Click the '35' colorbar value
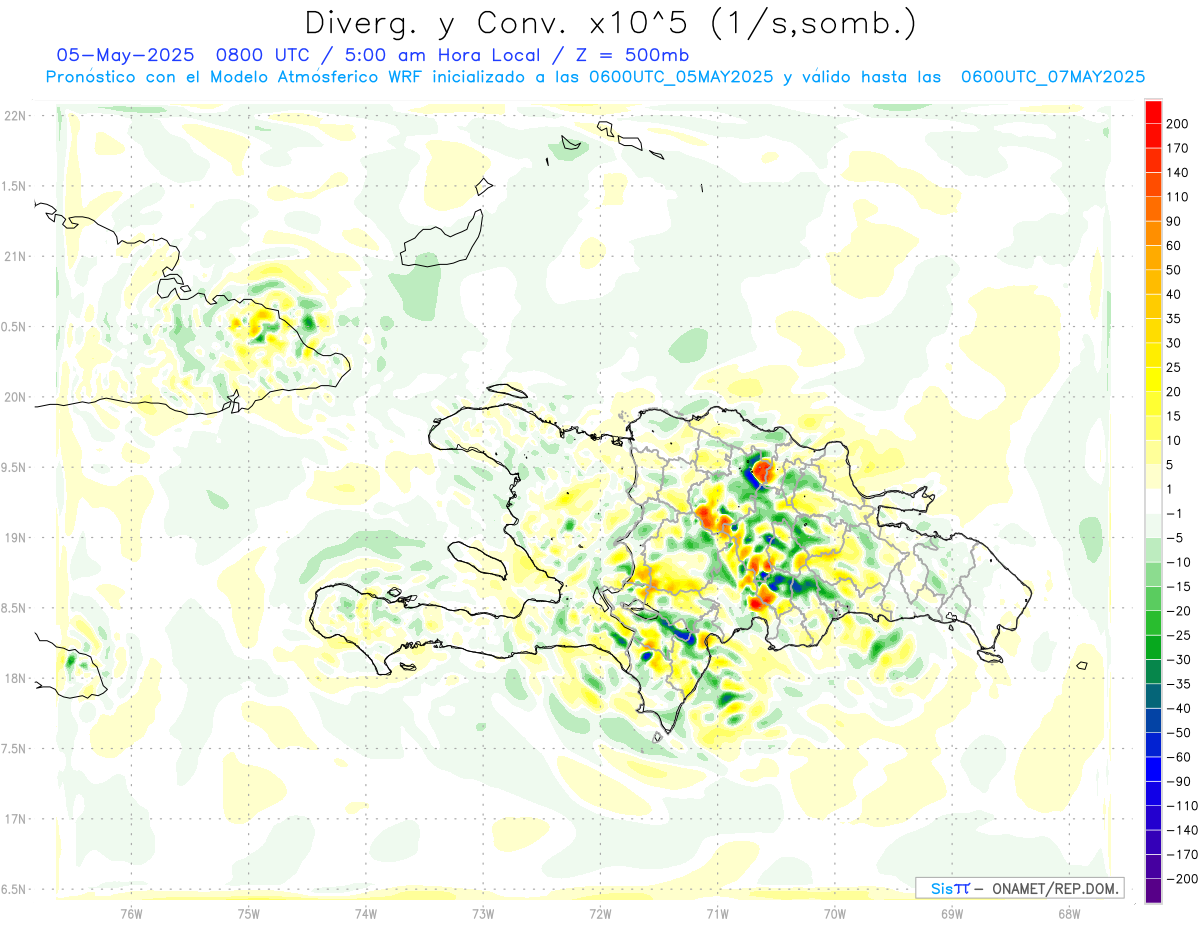The image size is (1200, 927). pyautogui.click(x=1174, y=319)
